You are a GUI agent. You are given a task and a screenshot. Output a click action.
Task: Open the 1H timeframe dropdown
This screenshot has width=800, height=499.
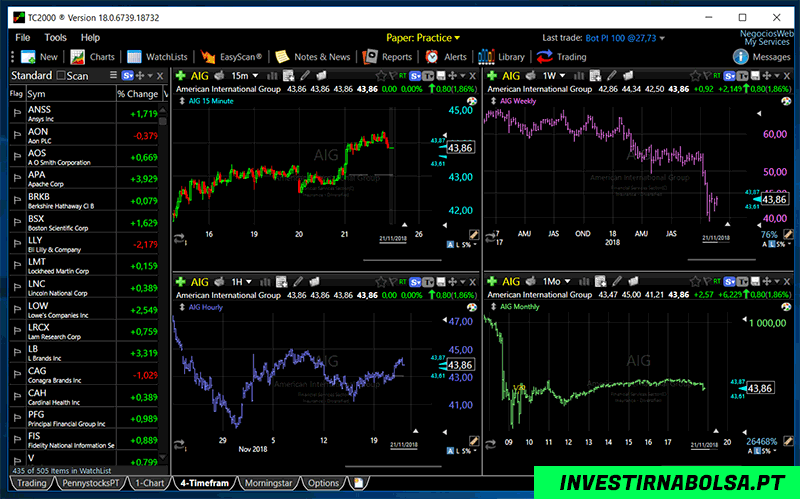click(242, 282)
